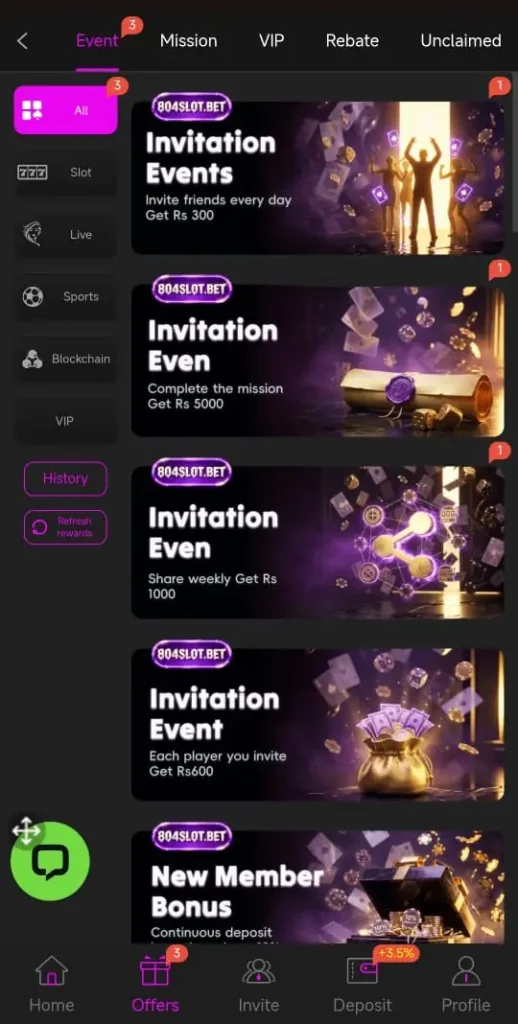Select the VIP sidebar category

(x=65, y=421)
